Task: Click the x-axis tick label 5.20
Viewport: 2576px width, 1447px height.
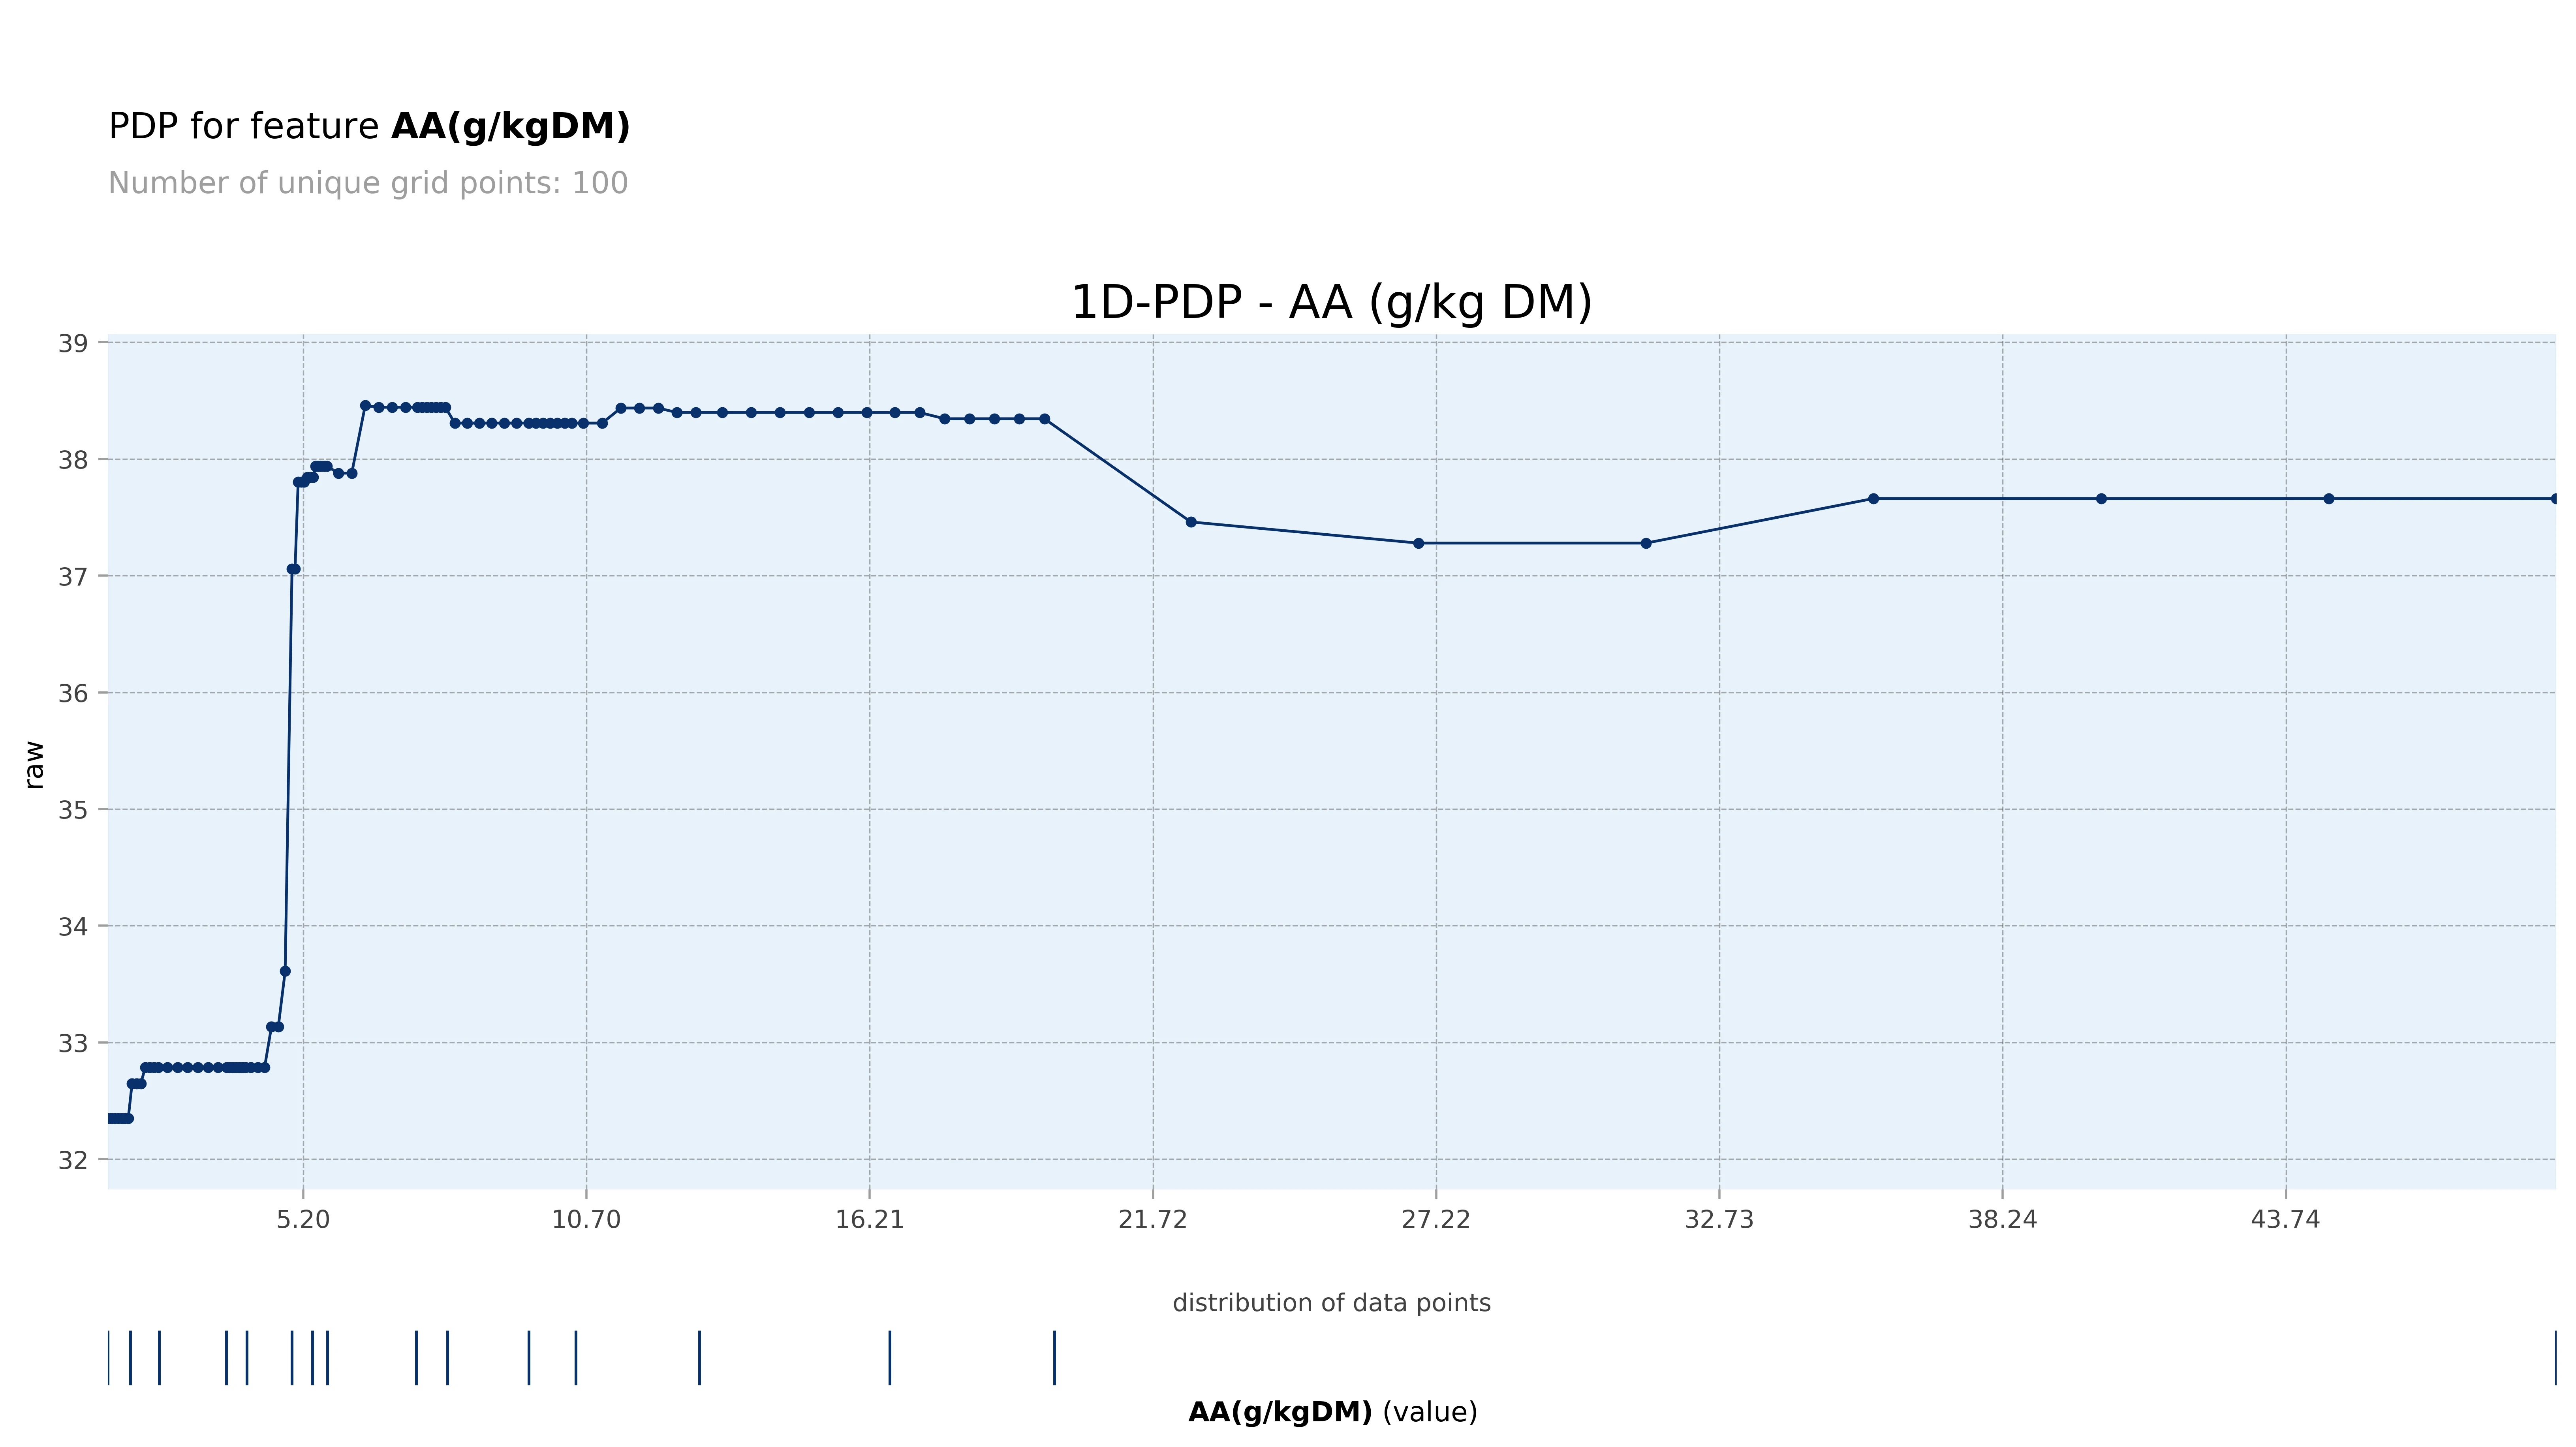Action: point(303,1220)
